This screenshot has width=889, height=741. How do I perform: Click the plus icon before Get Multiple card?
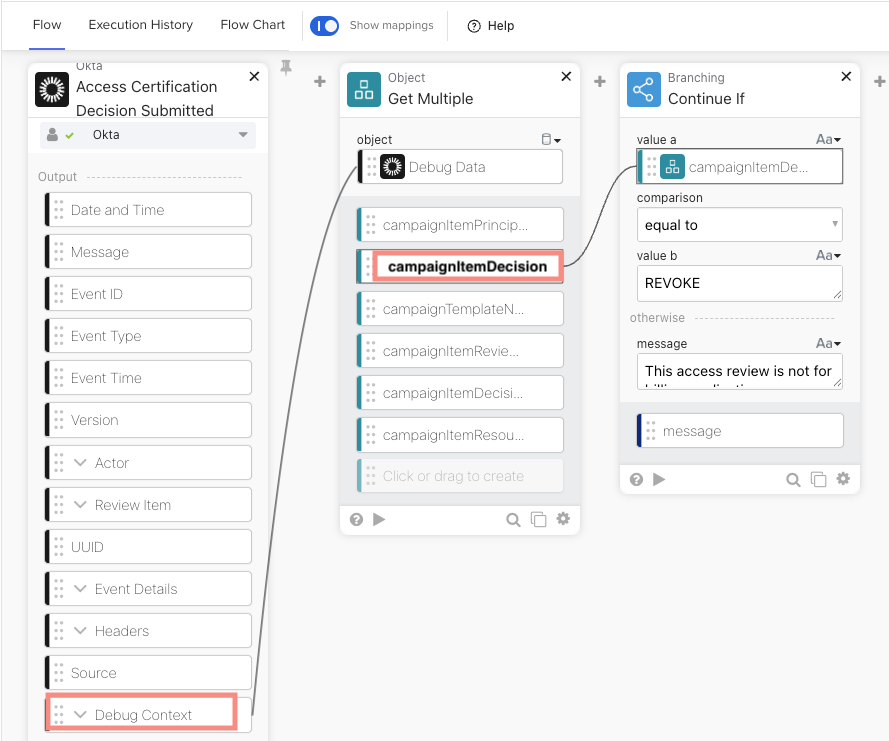pyautogui.click(x=320, y=82)
